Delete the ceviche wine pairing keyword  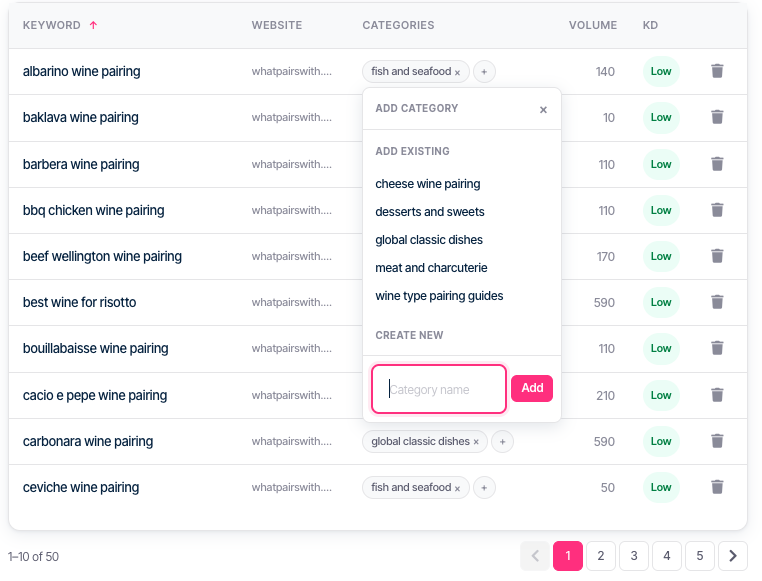(x=717, y=487)
